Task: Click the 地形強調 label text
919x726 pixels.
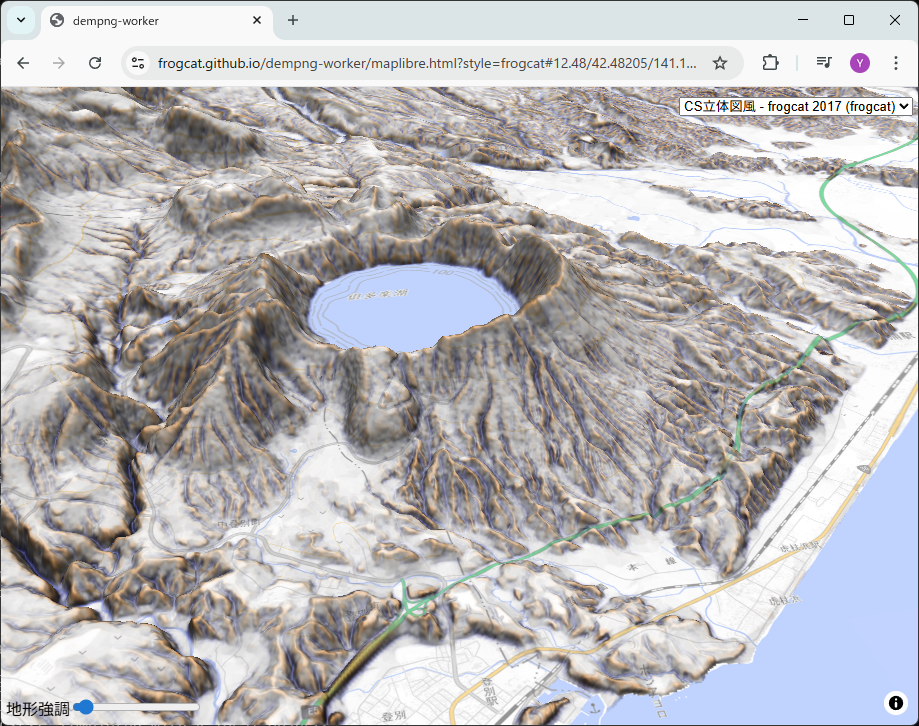Action: [38, 708]
